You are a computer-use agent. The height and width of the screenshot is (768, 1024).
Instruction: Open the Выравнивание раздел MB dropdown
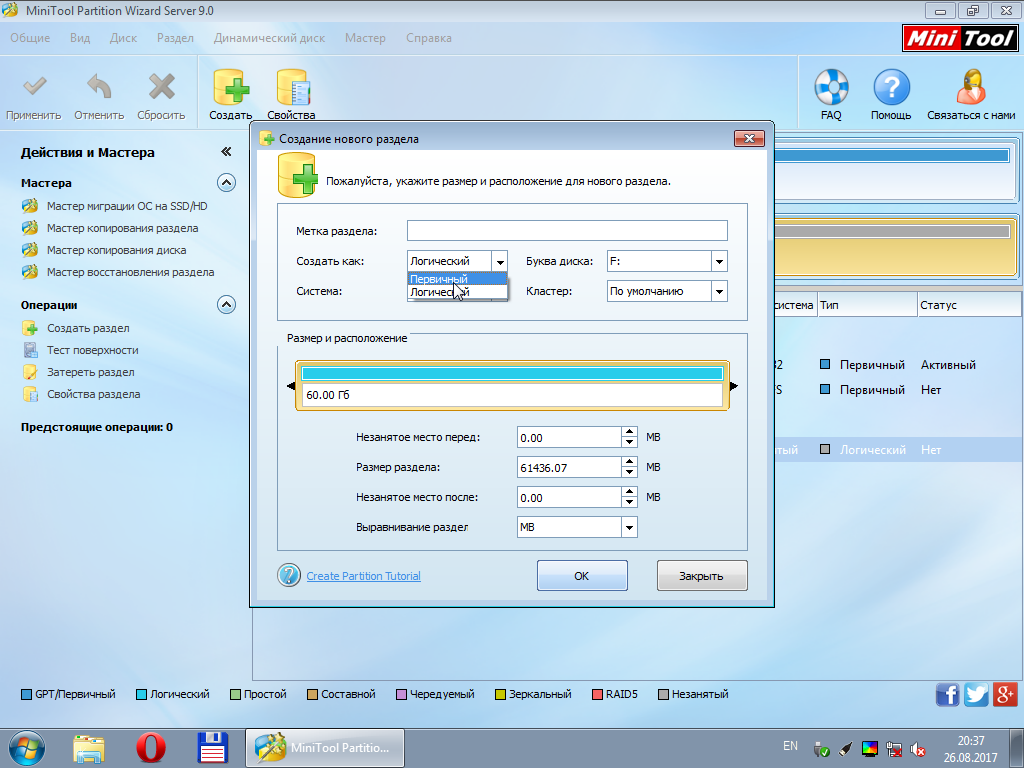click(x=629, y=527)
